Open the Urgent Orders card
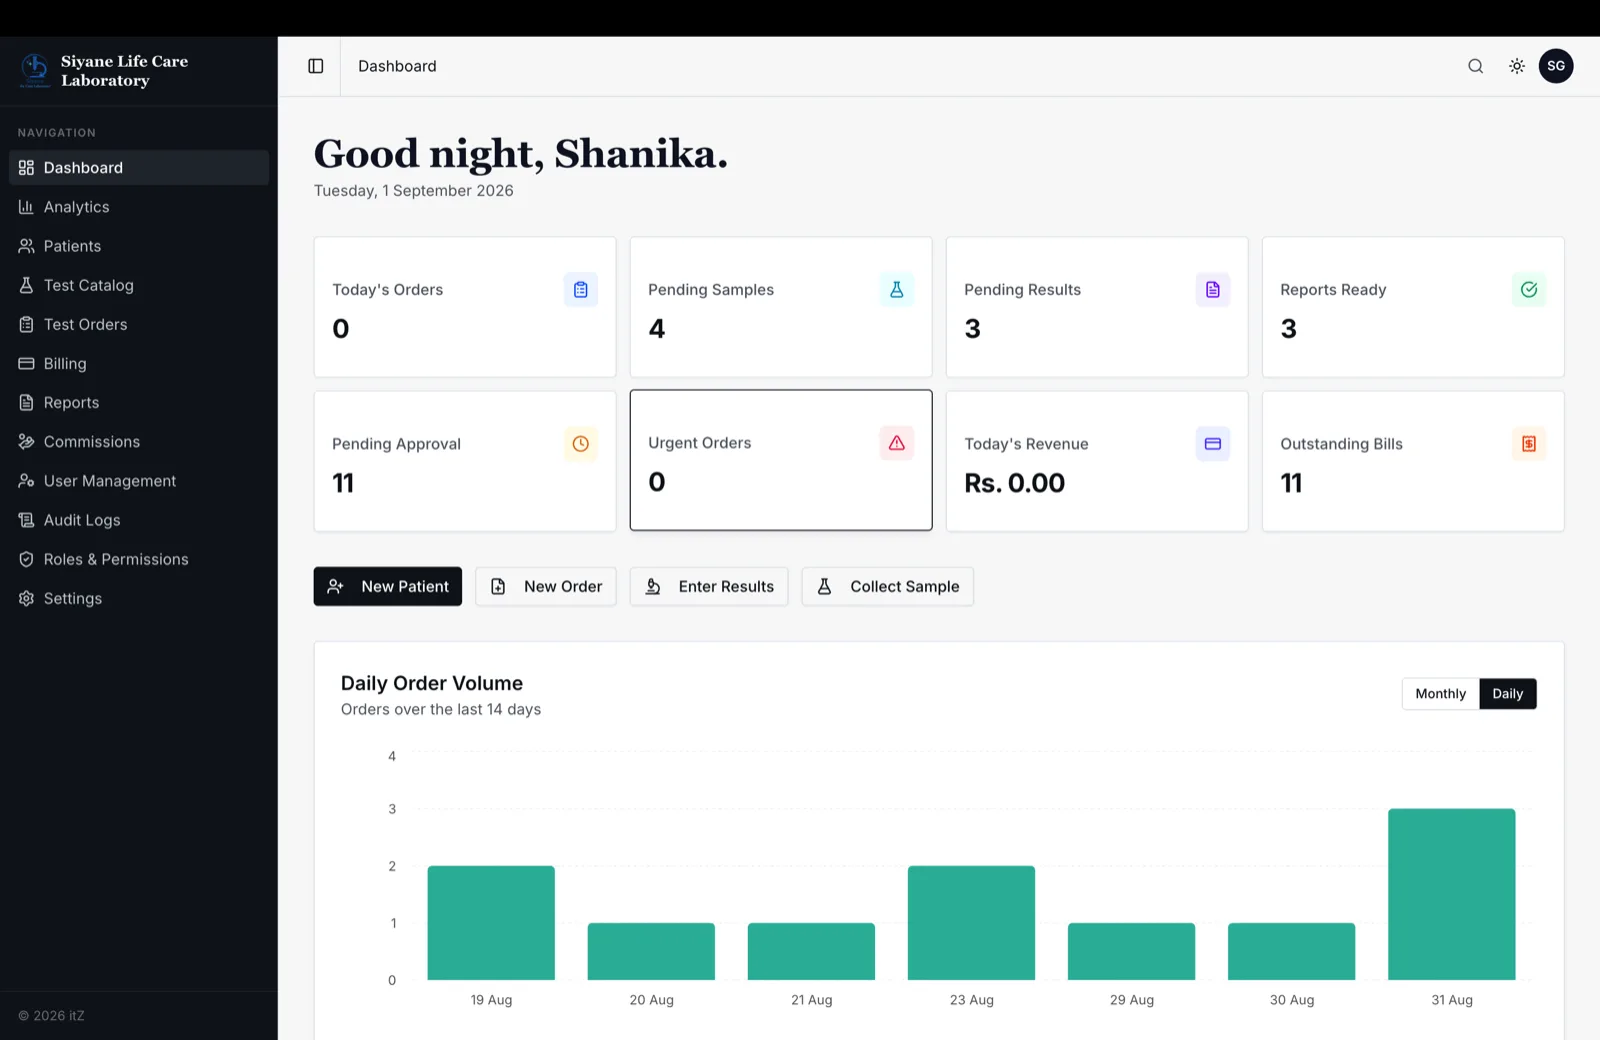 781,460
